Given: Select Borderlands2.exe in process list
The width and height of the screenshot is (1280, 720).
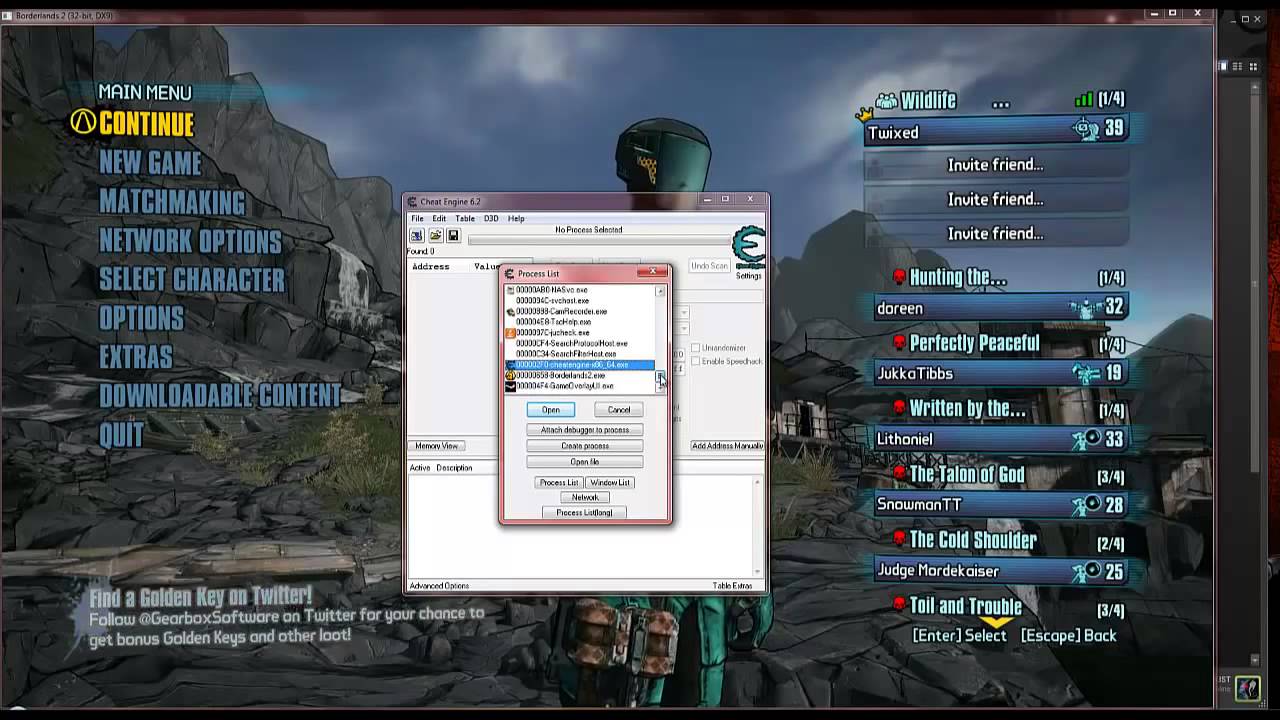Looking at the screenshot, I should click(x=580, y=375).
